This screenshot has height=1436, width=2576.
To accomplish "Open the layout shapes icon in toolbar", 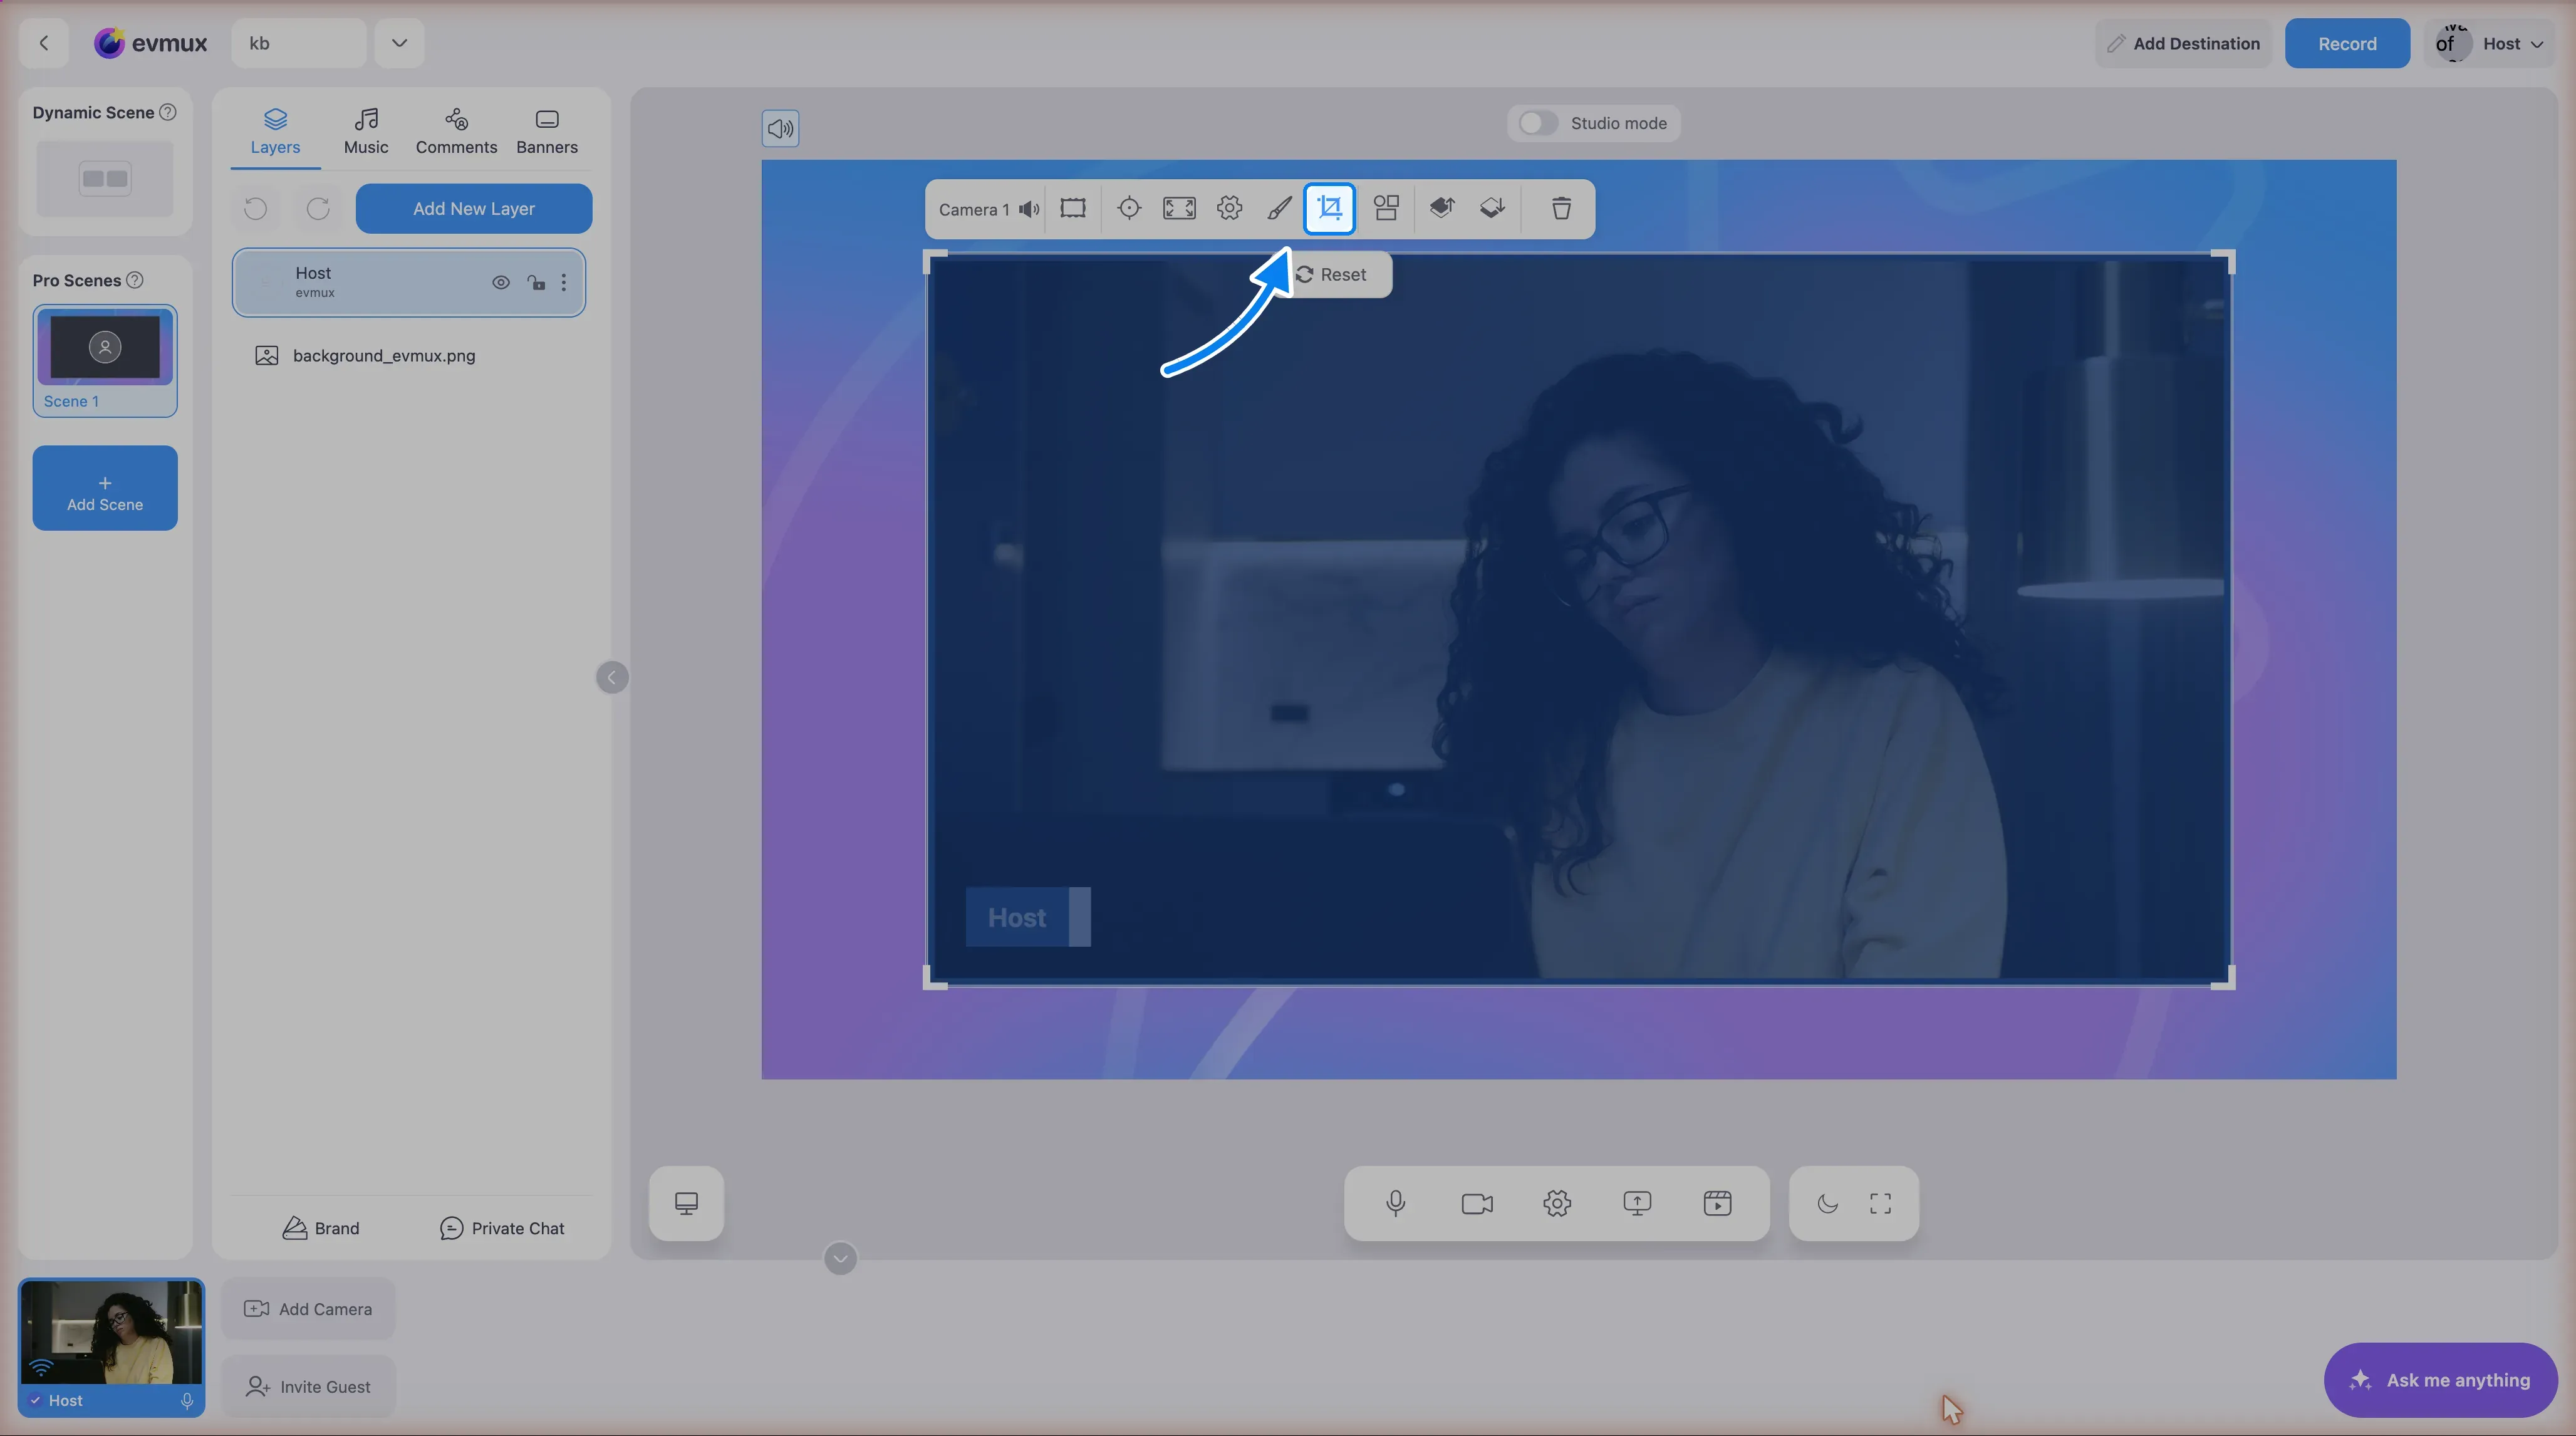I will pyautogui.click(x=1386, y=208).
